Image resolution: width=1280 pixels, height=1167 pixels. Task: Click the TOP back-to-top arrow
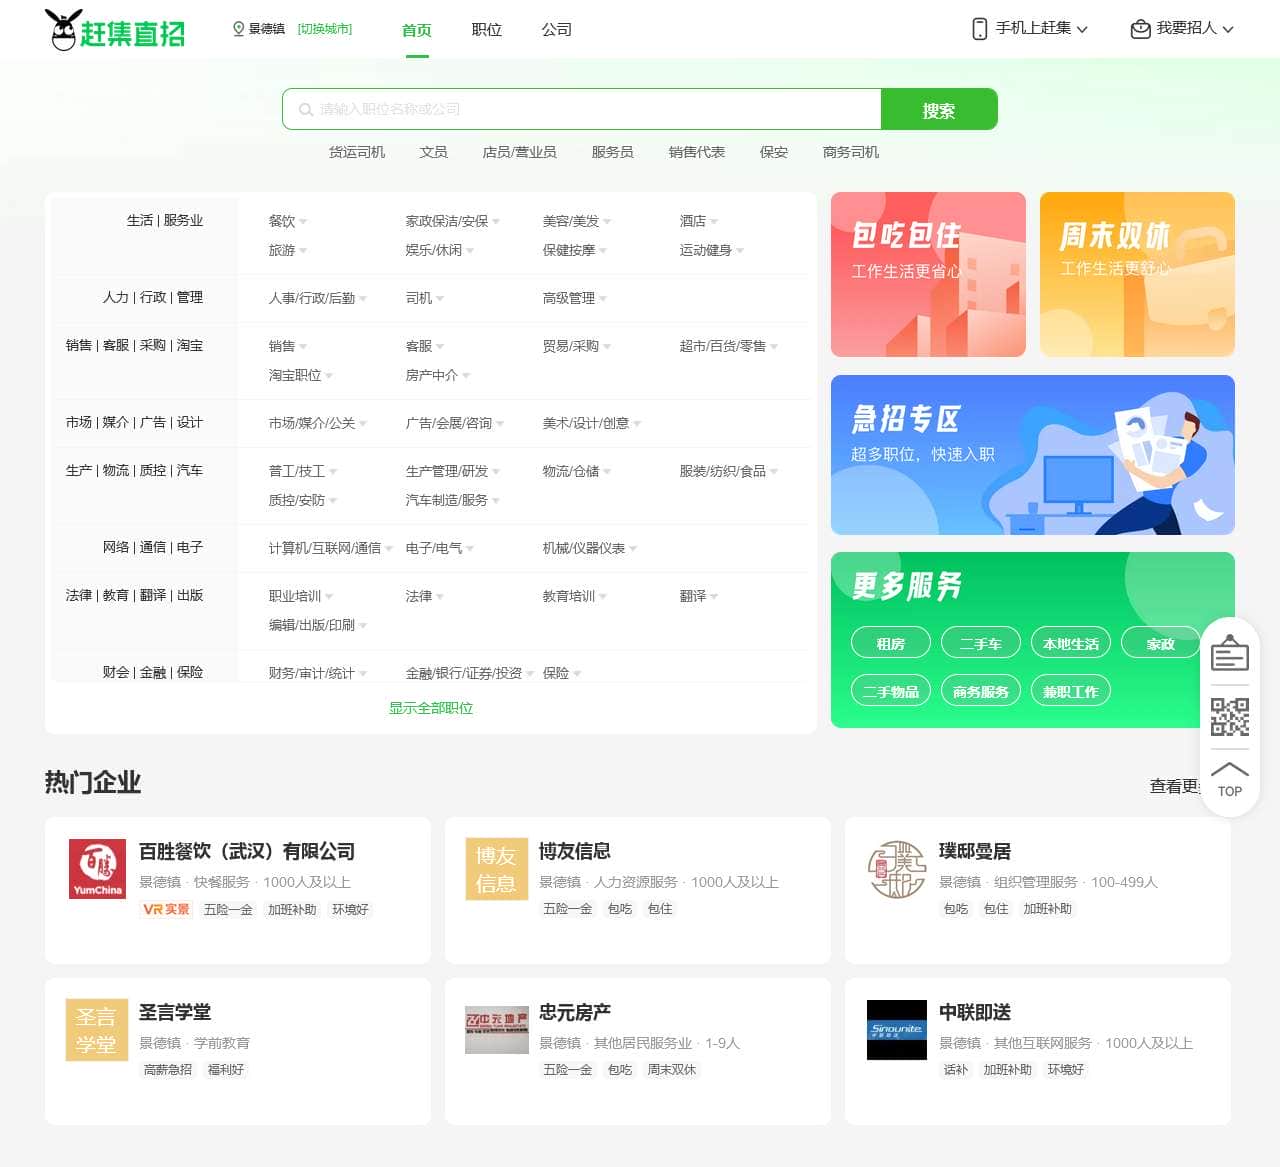point(1229,779)
